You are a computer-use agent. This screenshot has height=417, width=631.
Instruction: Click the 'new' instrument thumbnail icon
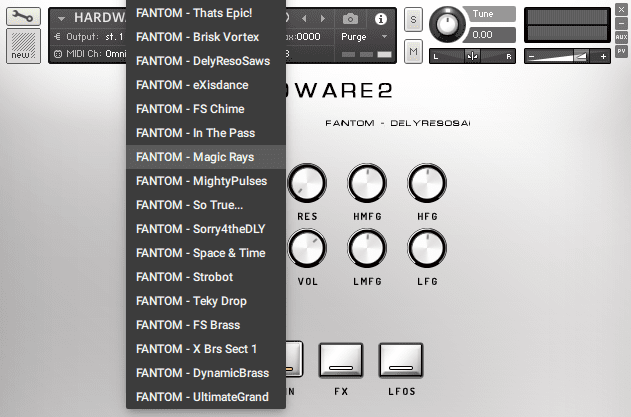[23, 47]
